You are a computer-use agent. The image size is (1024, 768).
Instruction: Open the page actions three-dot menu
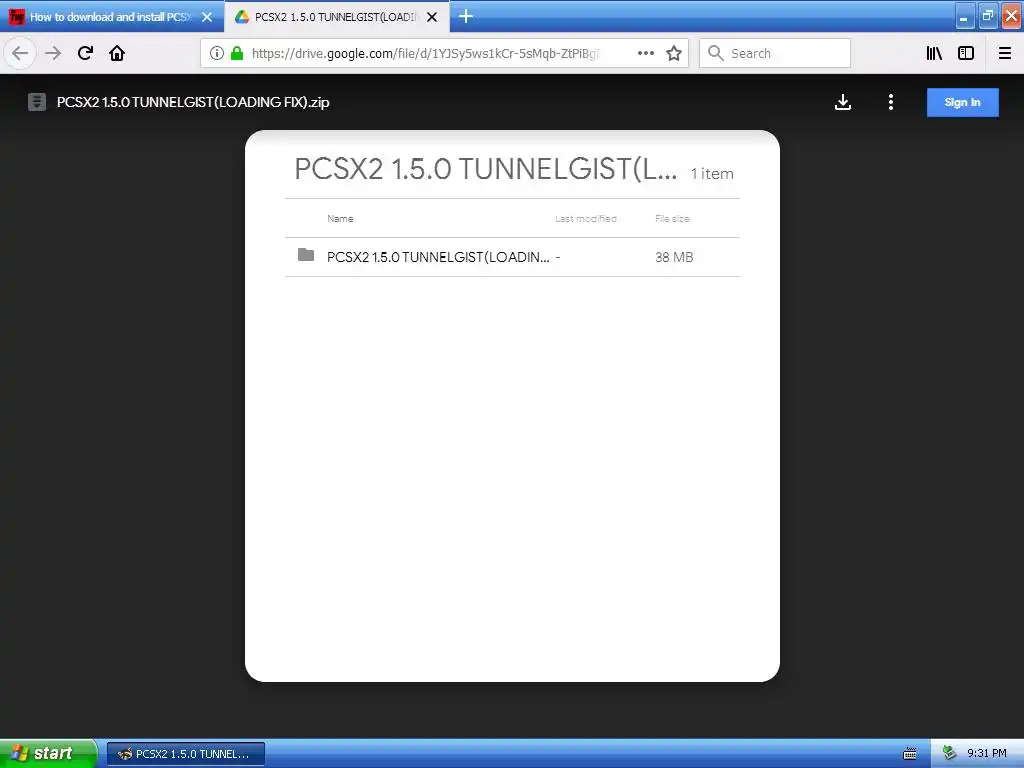(646, 54)
